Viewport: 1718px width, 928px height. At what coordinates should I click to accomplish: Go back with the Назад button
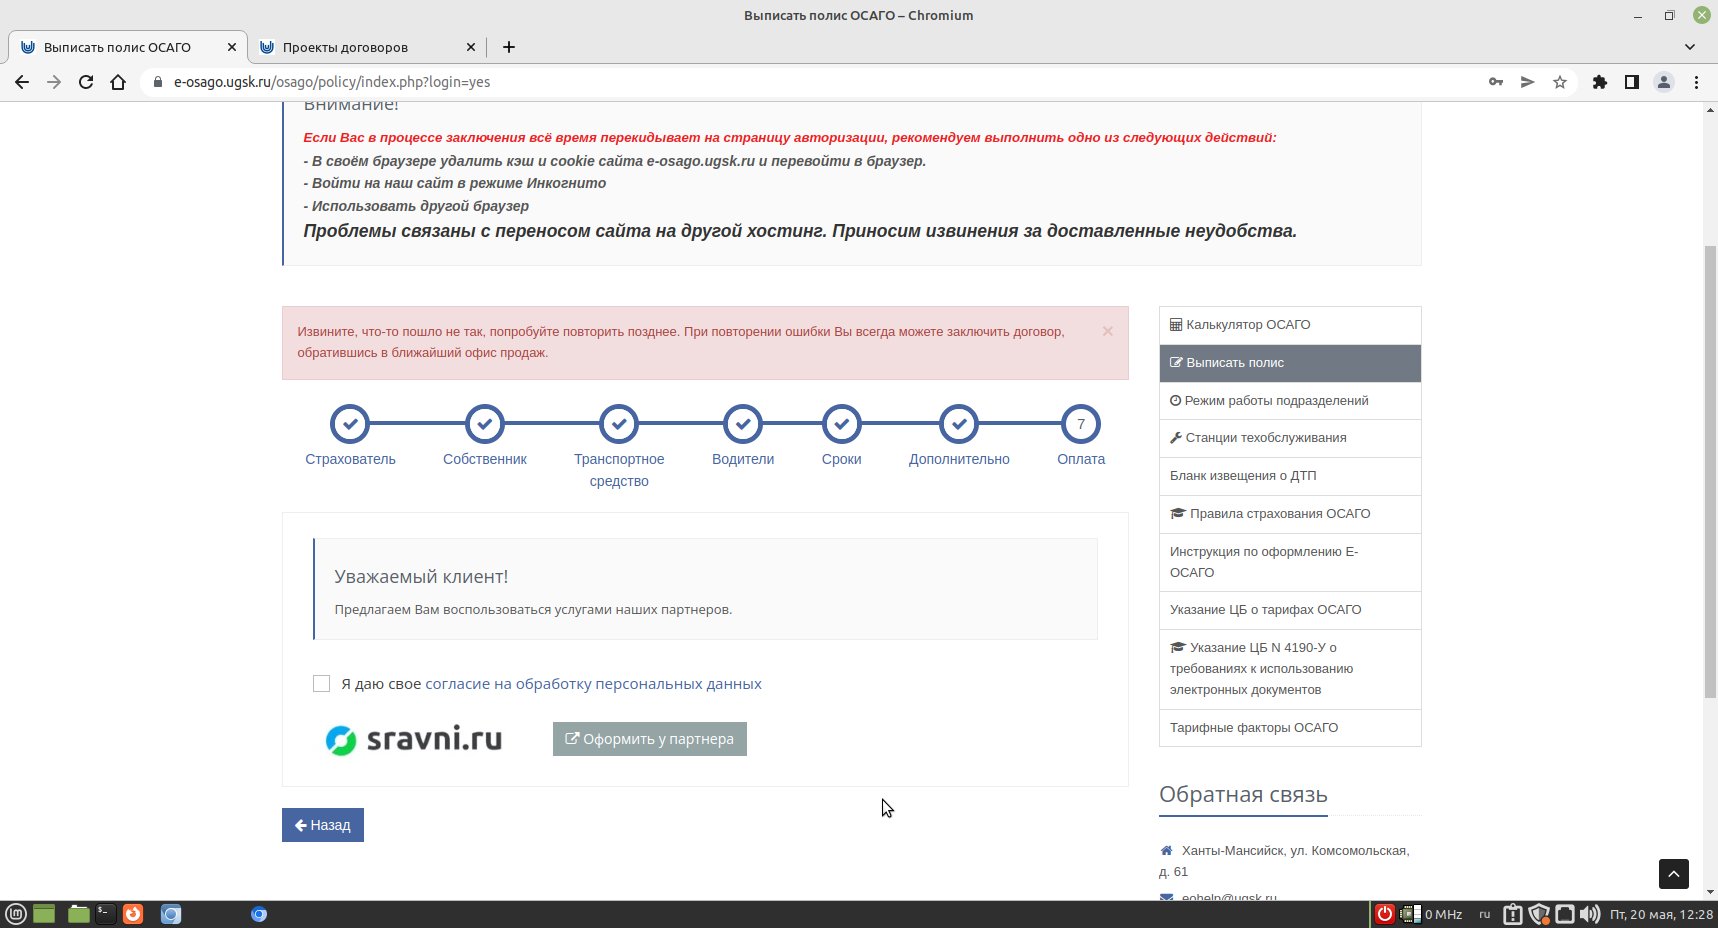pos(323,825)
